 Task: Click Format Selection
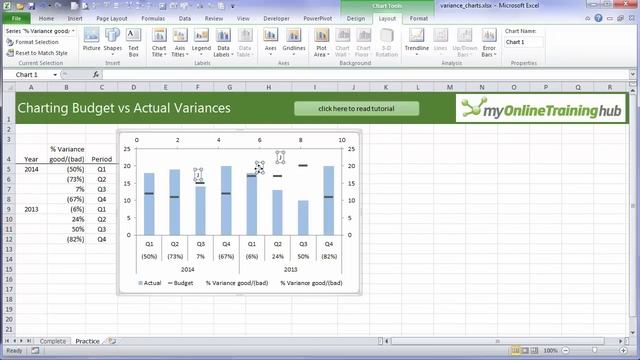[33, 42]
